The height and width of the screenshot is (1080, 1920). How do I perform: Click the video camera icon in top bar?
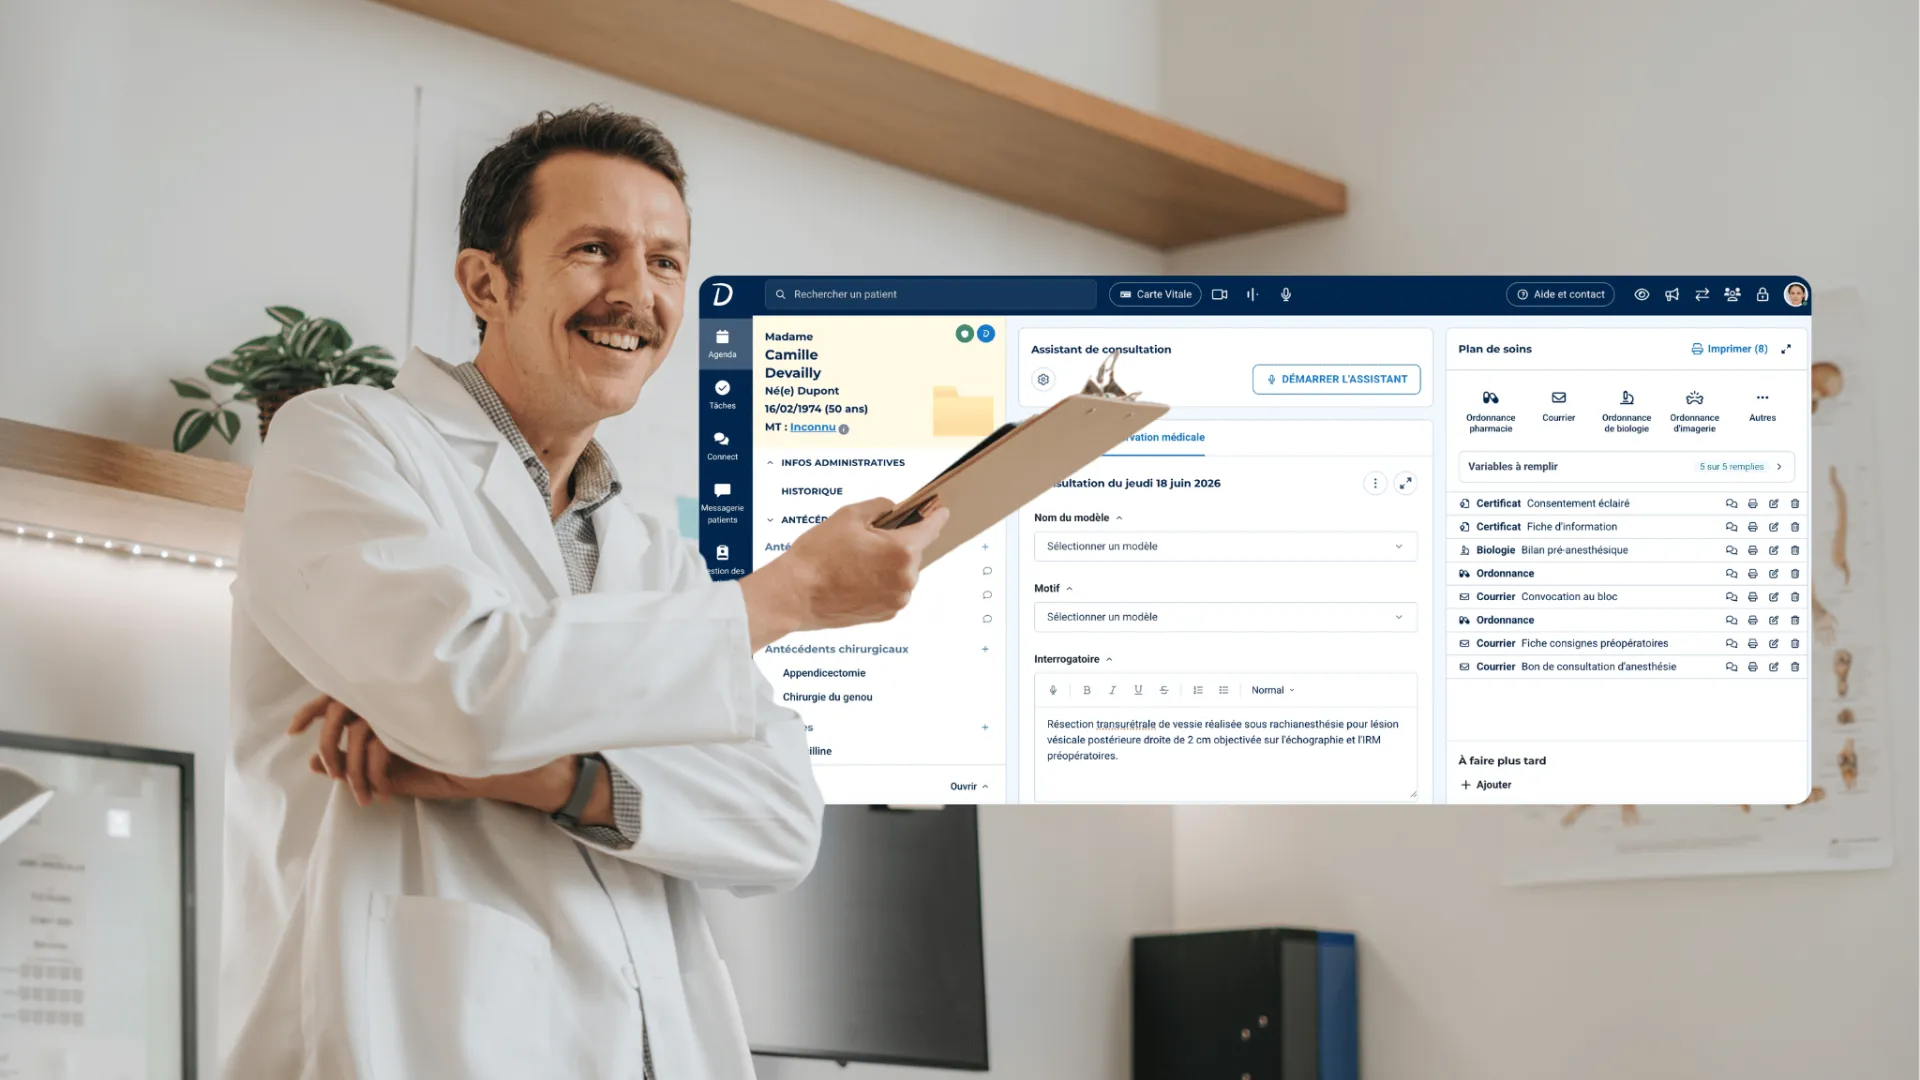click(x=1219, y=294)
